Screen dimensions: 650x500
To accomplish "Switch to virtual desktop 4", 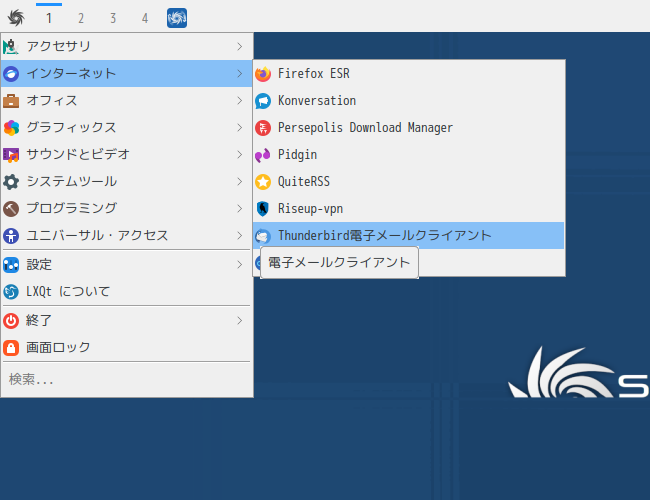I will (145, 18).
